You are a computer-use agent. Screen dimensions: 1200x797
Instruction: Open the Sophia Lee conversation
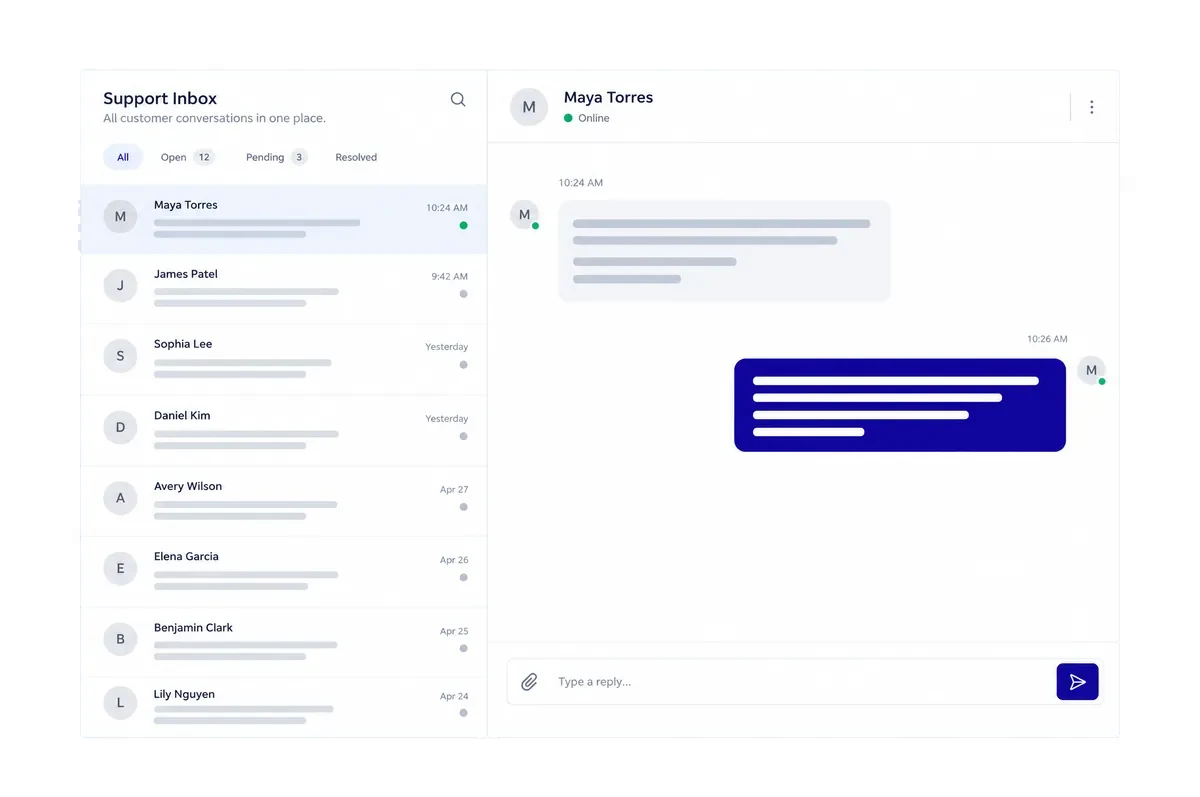284,359
